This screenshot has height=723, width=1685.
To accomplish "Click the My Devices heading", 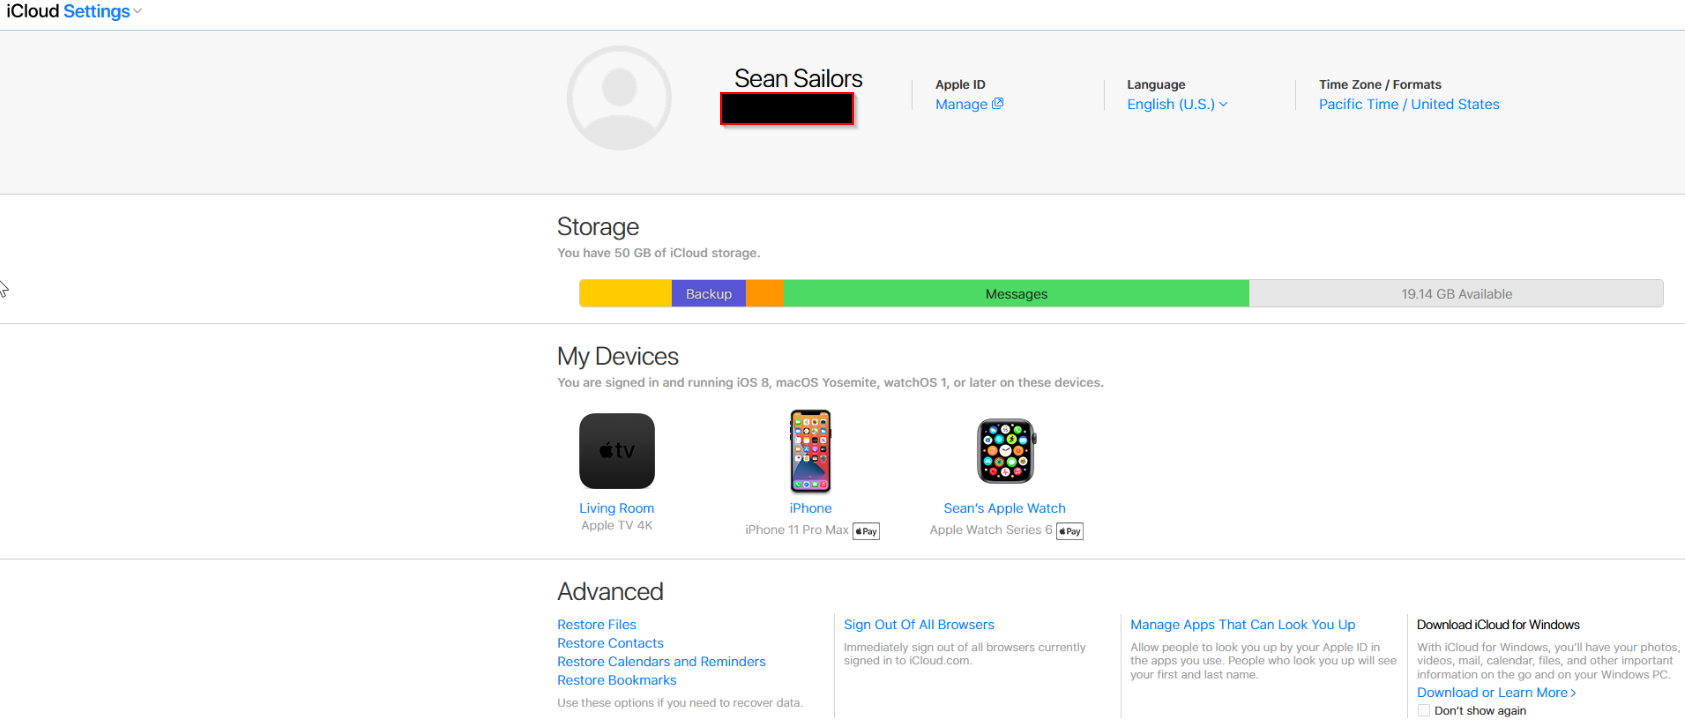I will tap(618, 356).
